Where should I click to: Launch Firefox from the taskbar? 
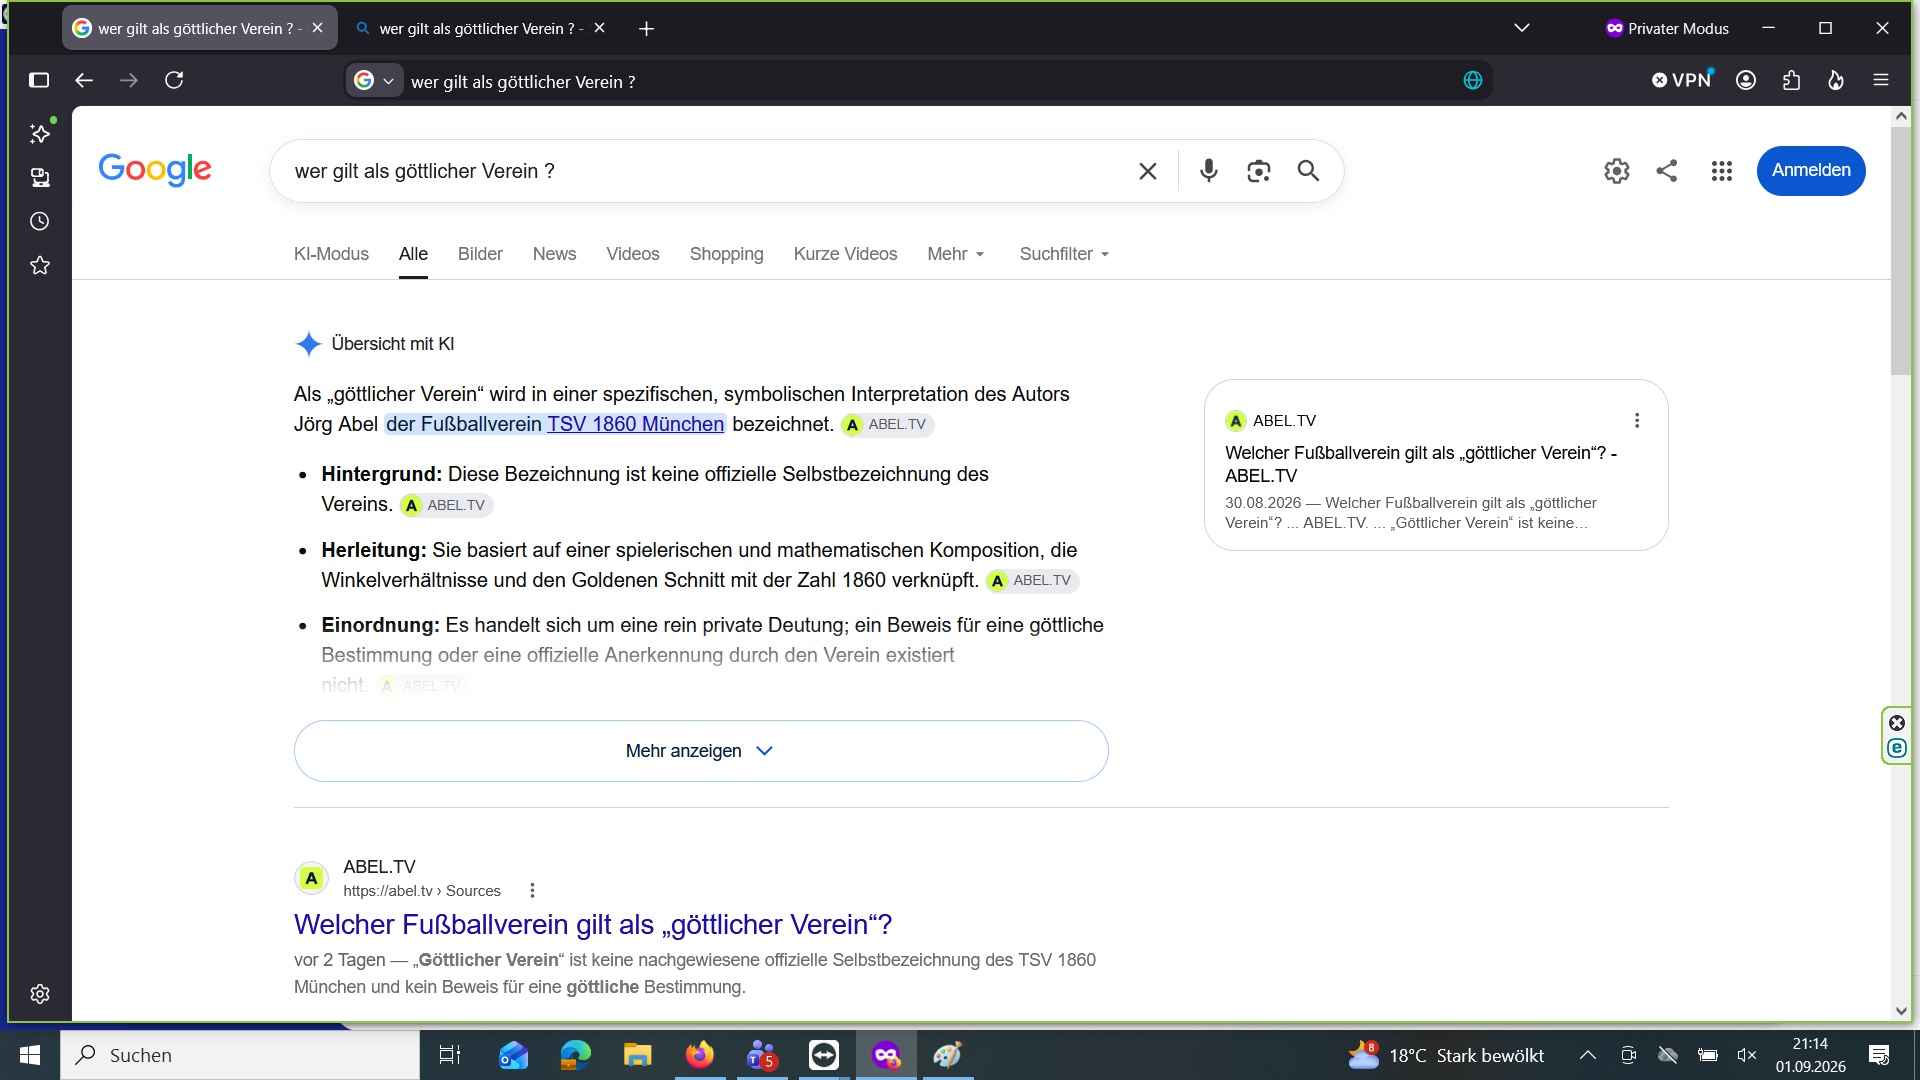700,1055
